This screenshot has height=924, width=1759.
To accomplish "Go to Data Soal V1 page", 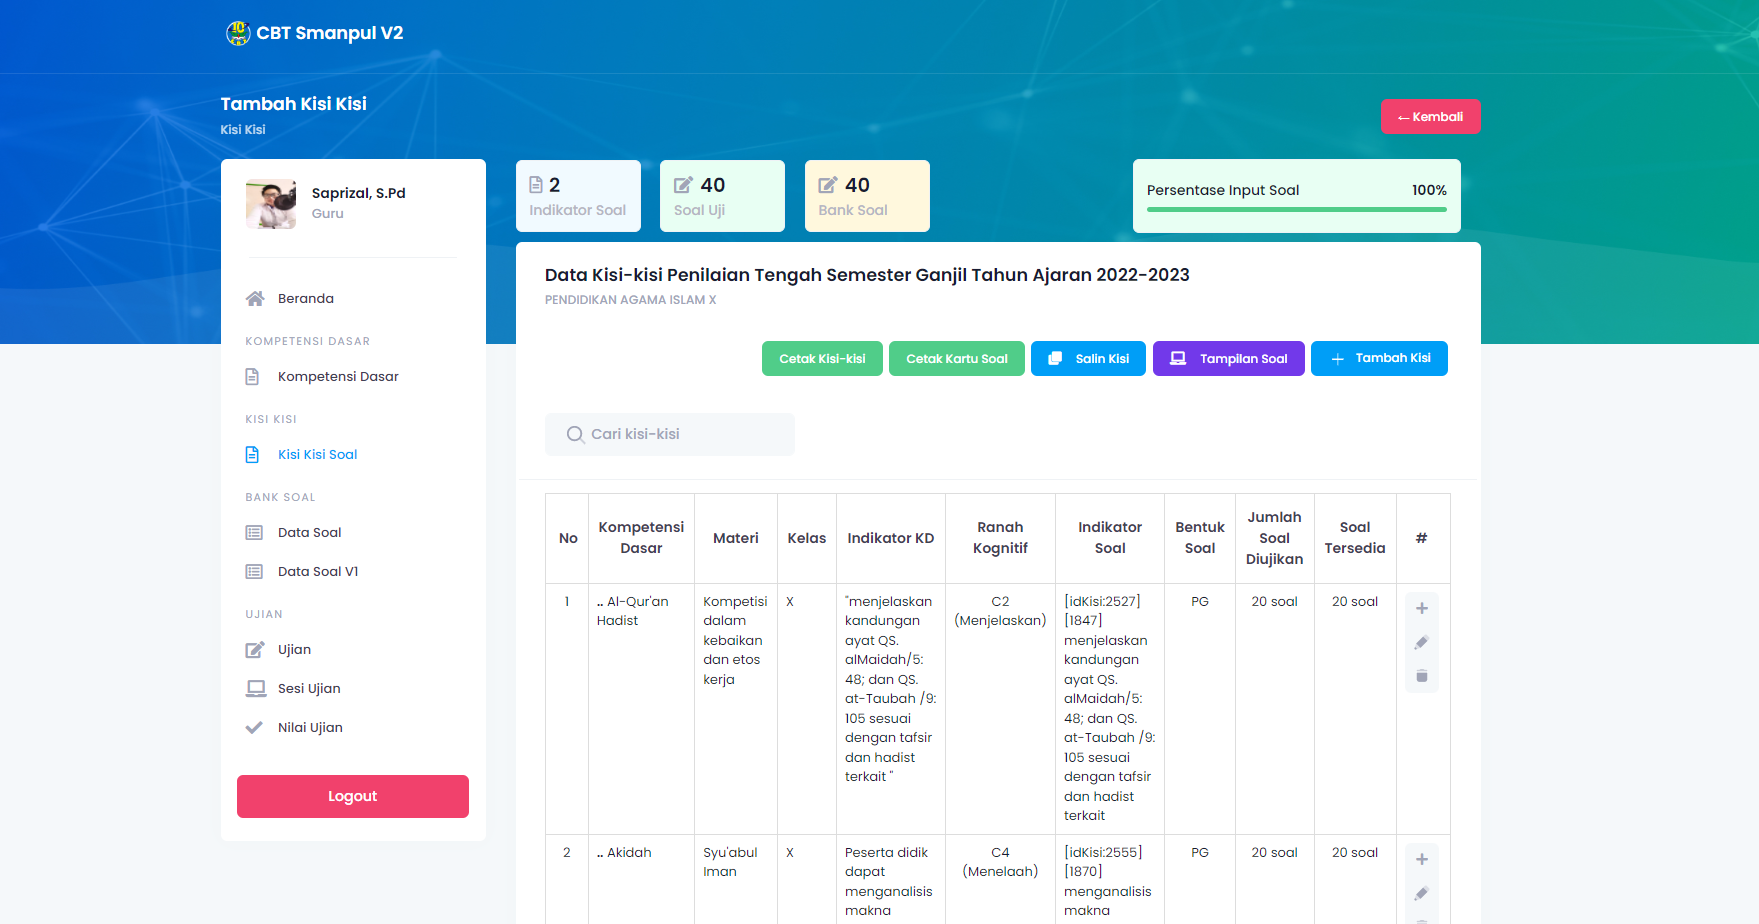I will coord(317,572).
